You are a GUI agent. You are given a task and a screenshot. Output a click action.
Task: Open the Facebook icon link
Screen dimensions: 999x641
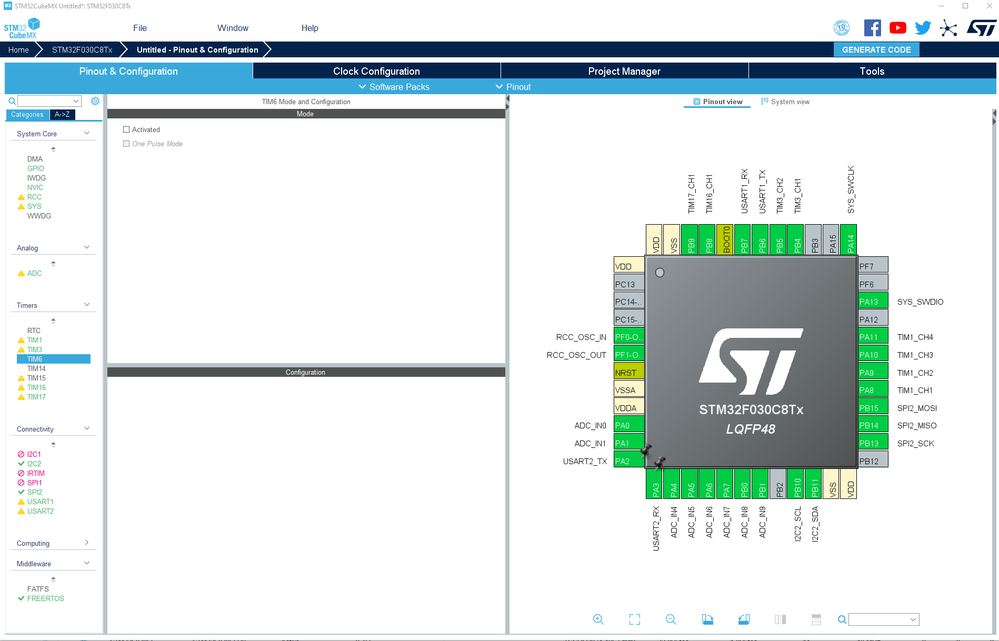click(872, 27)
